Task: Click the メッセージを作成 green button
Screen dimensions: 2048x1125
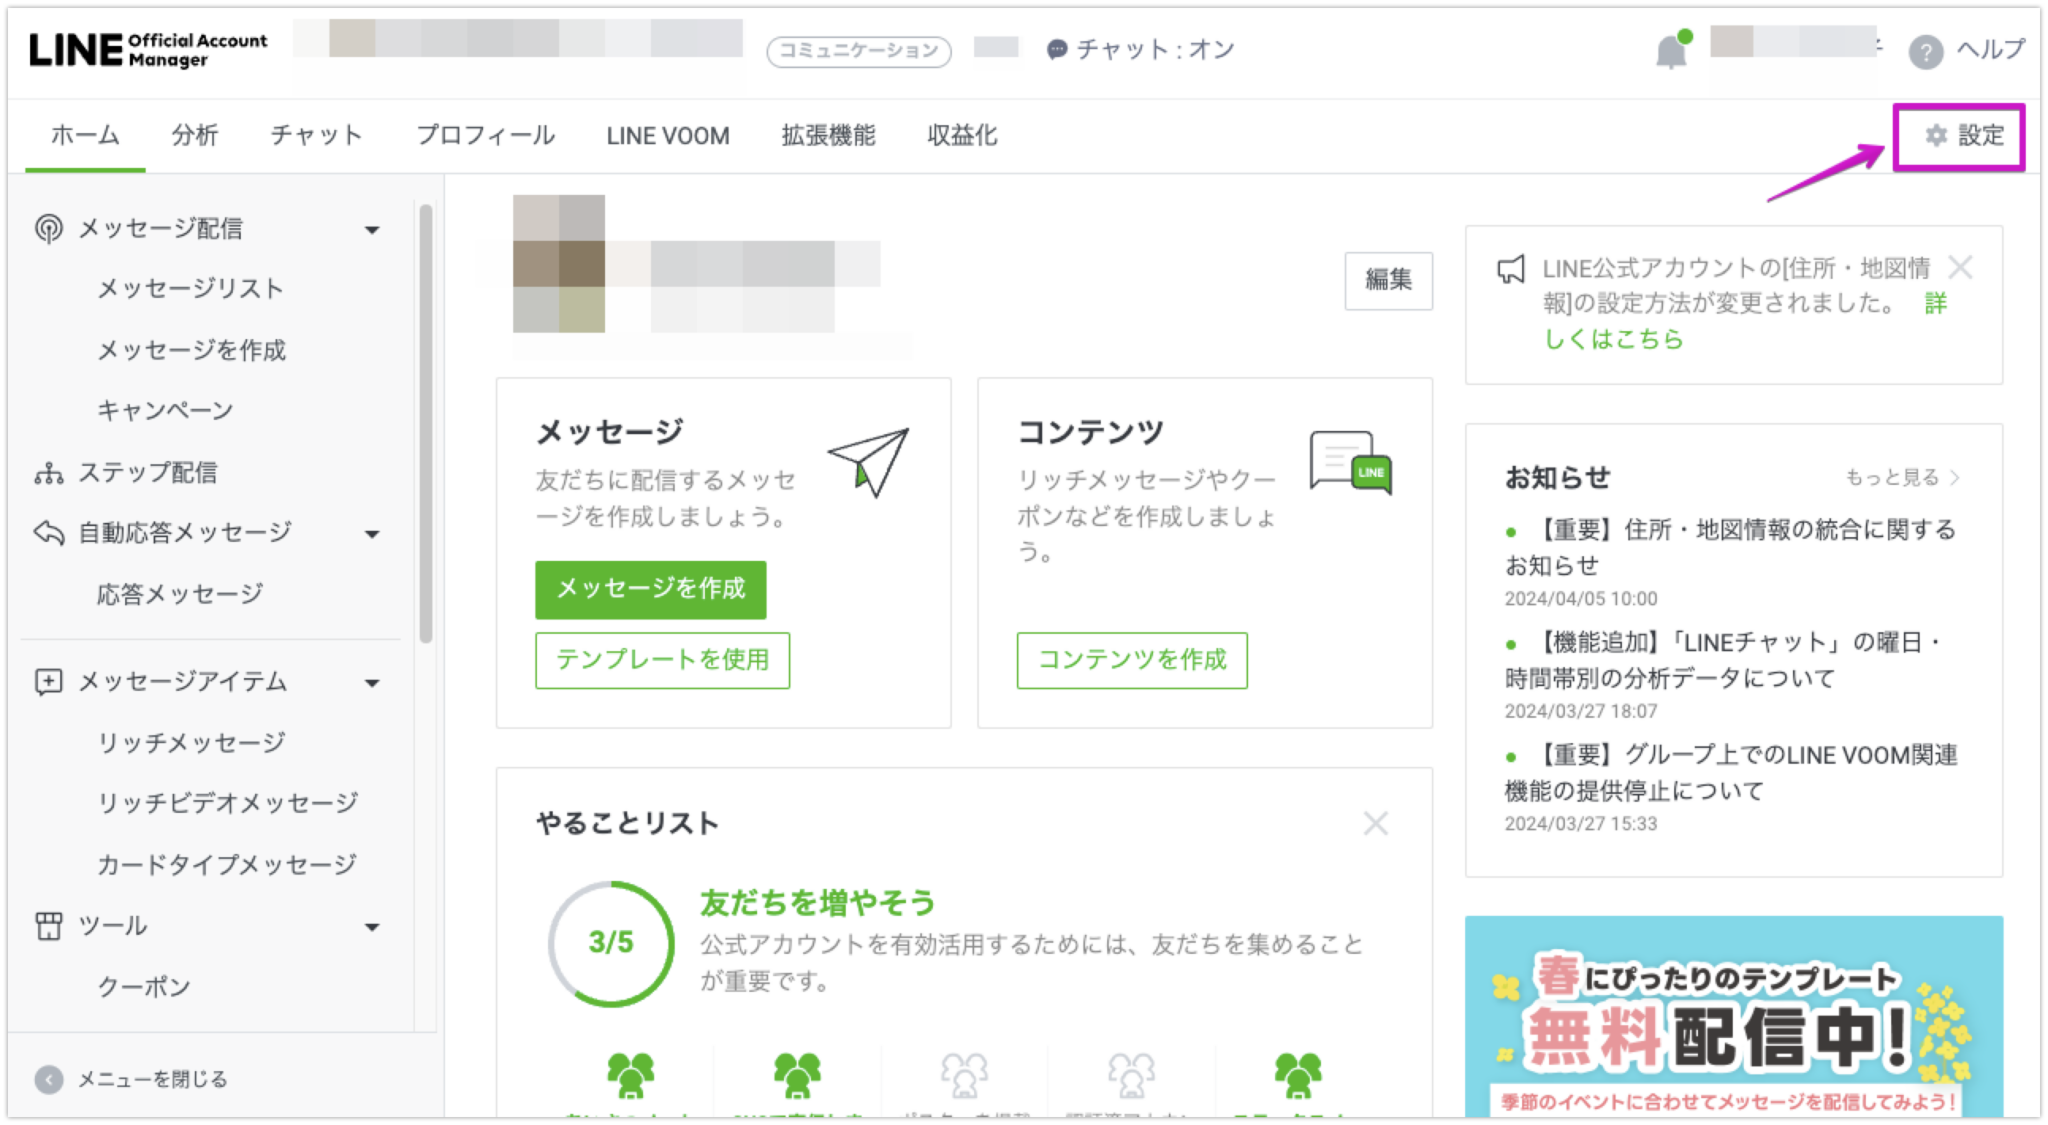Action: 651,590
